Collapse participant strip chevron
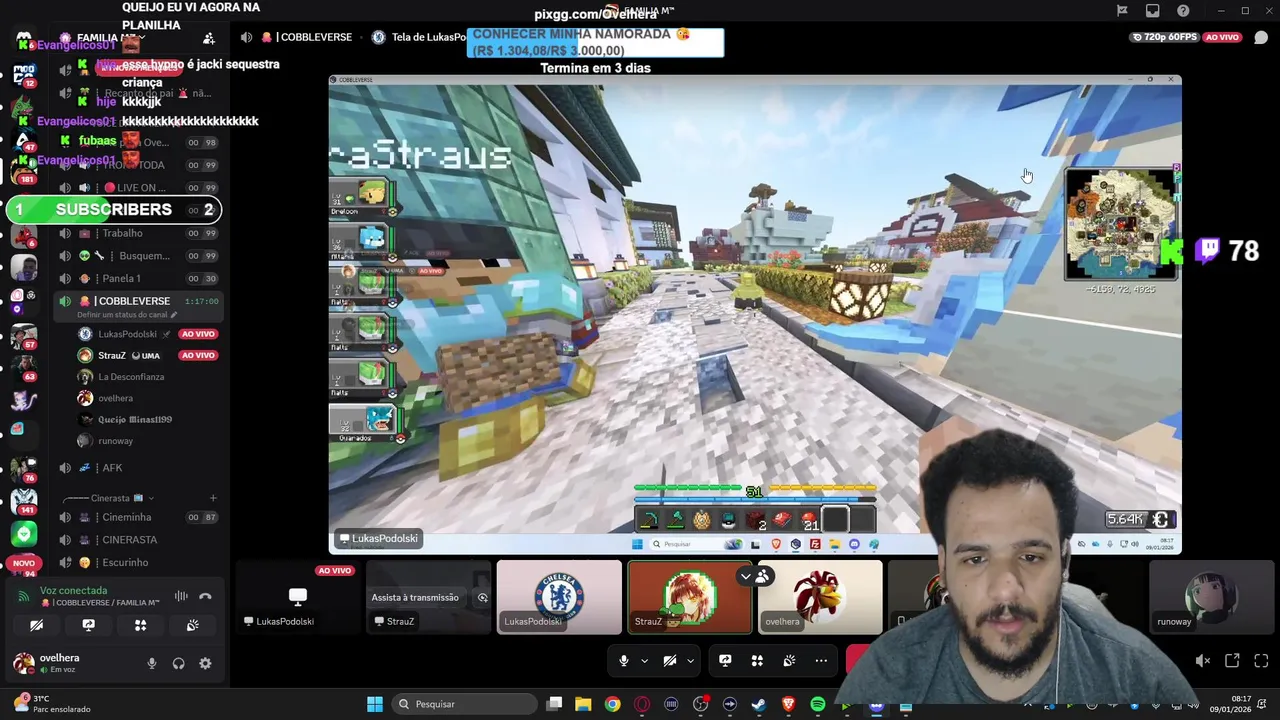 pyautogui.click(x=745, y=576)
